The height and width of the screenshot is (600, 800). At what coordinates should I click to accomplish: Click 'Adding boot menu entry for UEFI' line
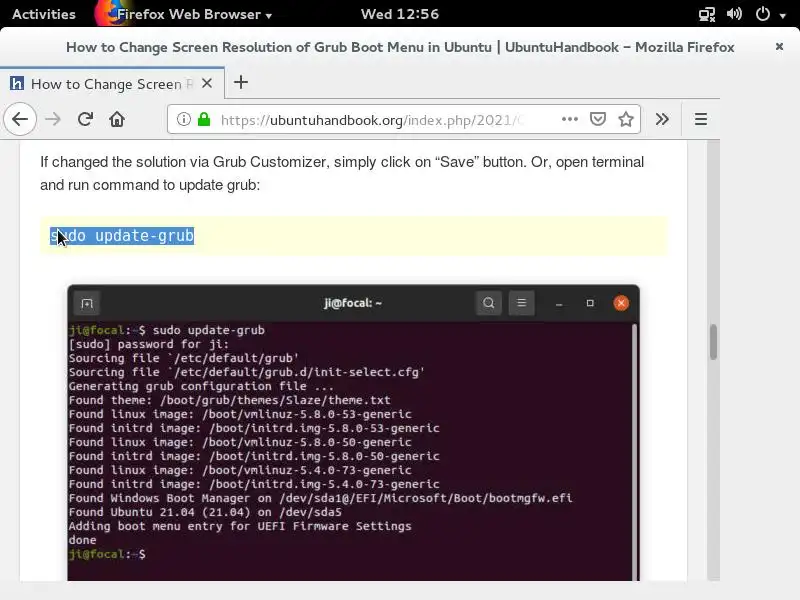240,526
